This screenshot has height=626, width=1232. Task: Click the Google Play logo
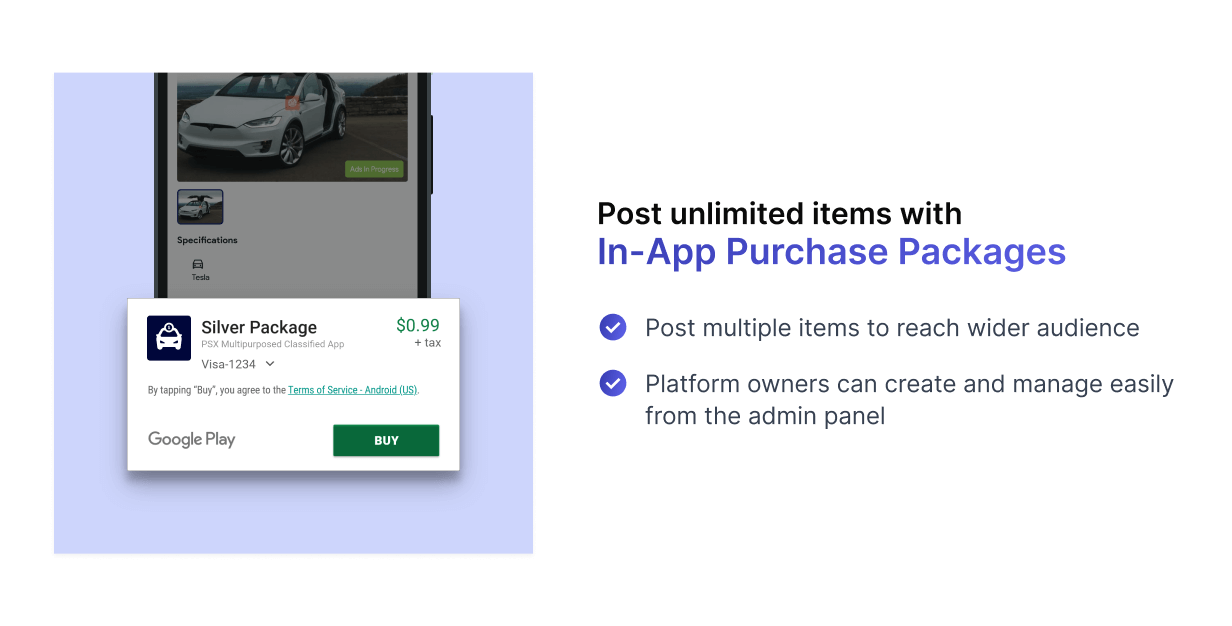click(x=192, y=439)
